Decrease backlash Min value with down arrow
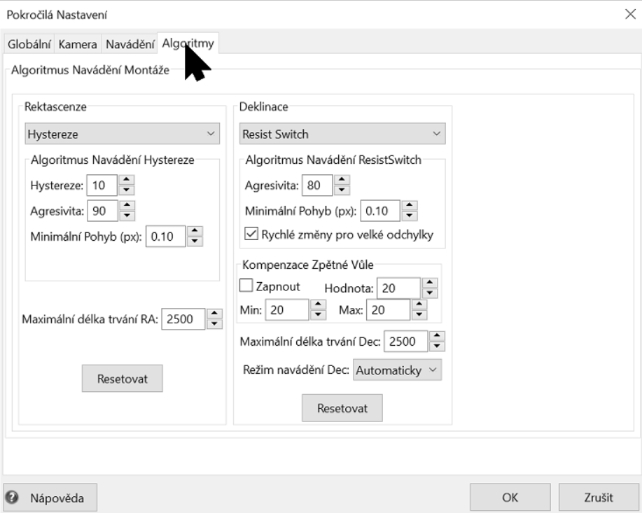Screen dimensions: 642x513 click(x=318, y=315)
